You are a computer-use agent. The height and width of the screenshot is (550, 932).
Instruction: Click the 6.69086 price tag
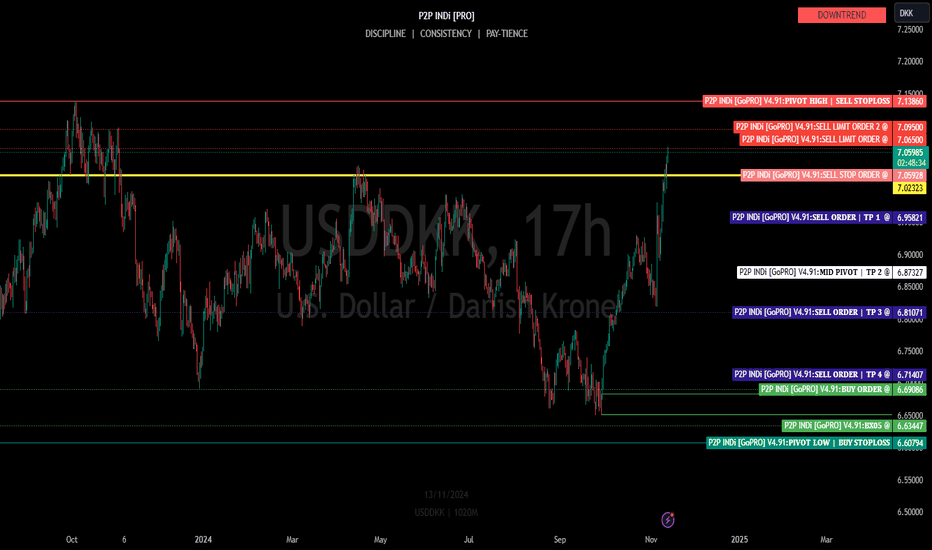(910, 389)
